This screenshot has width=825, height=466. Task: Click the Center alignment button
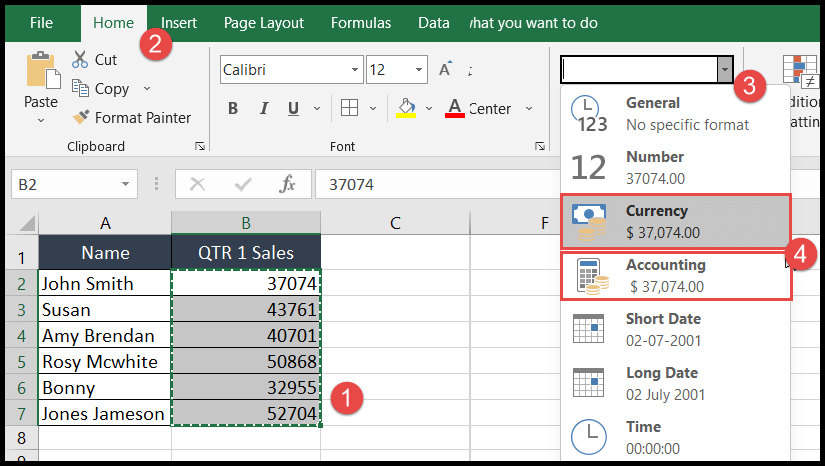coord(490,108)
